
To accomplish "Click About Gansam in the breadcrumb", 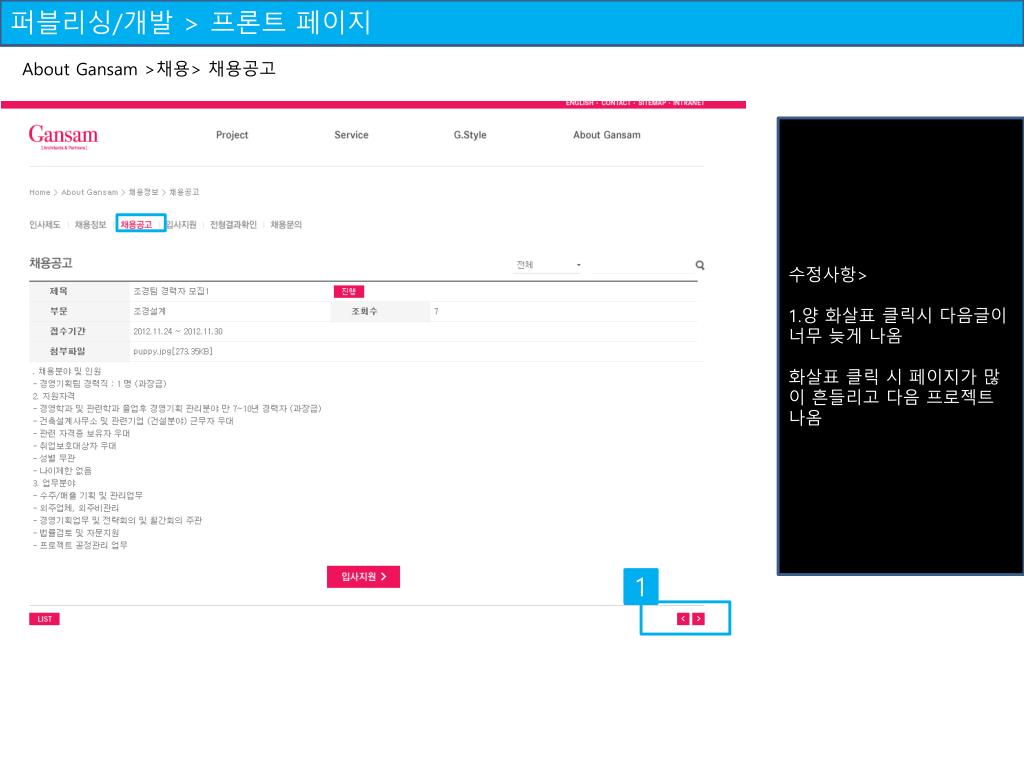I will tap(89, 192).
